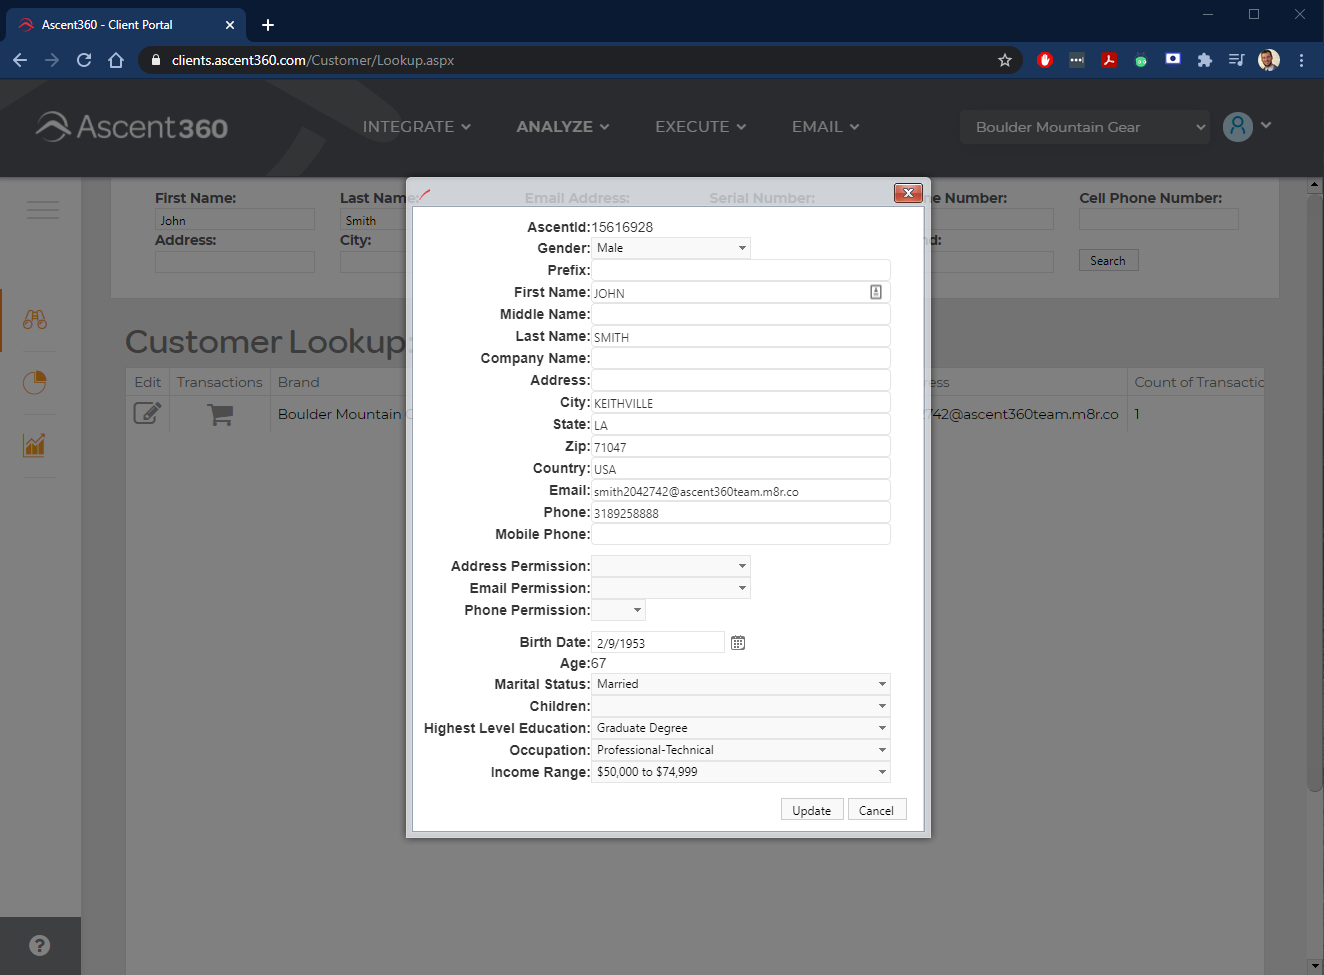Screen dimensions: 1324x975
Task: Close the Ascent360 Client Portal tab
Action: [230, 25]
